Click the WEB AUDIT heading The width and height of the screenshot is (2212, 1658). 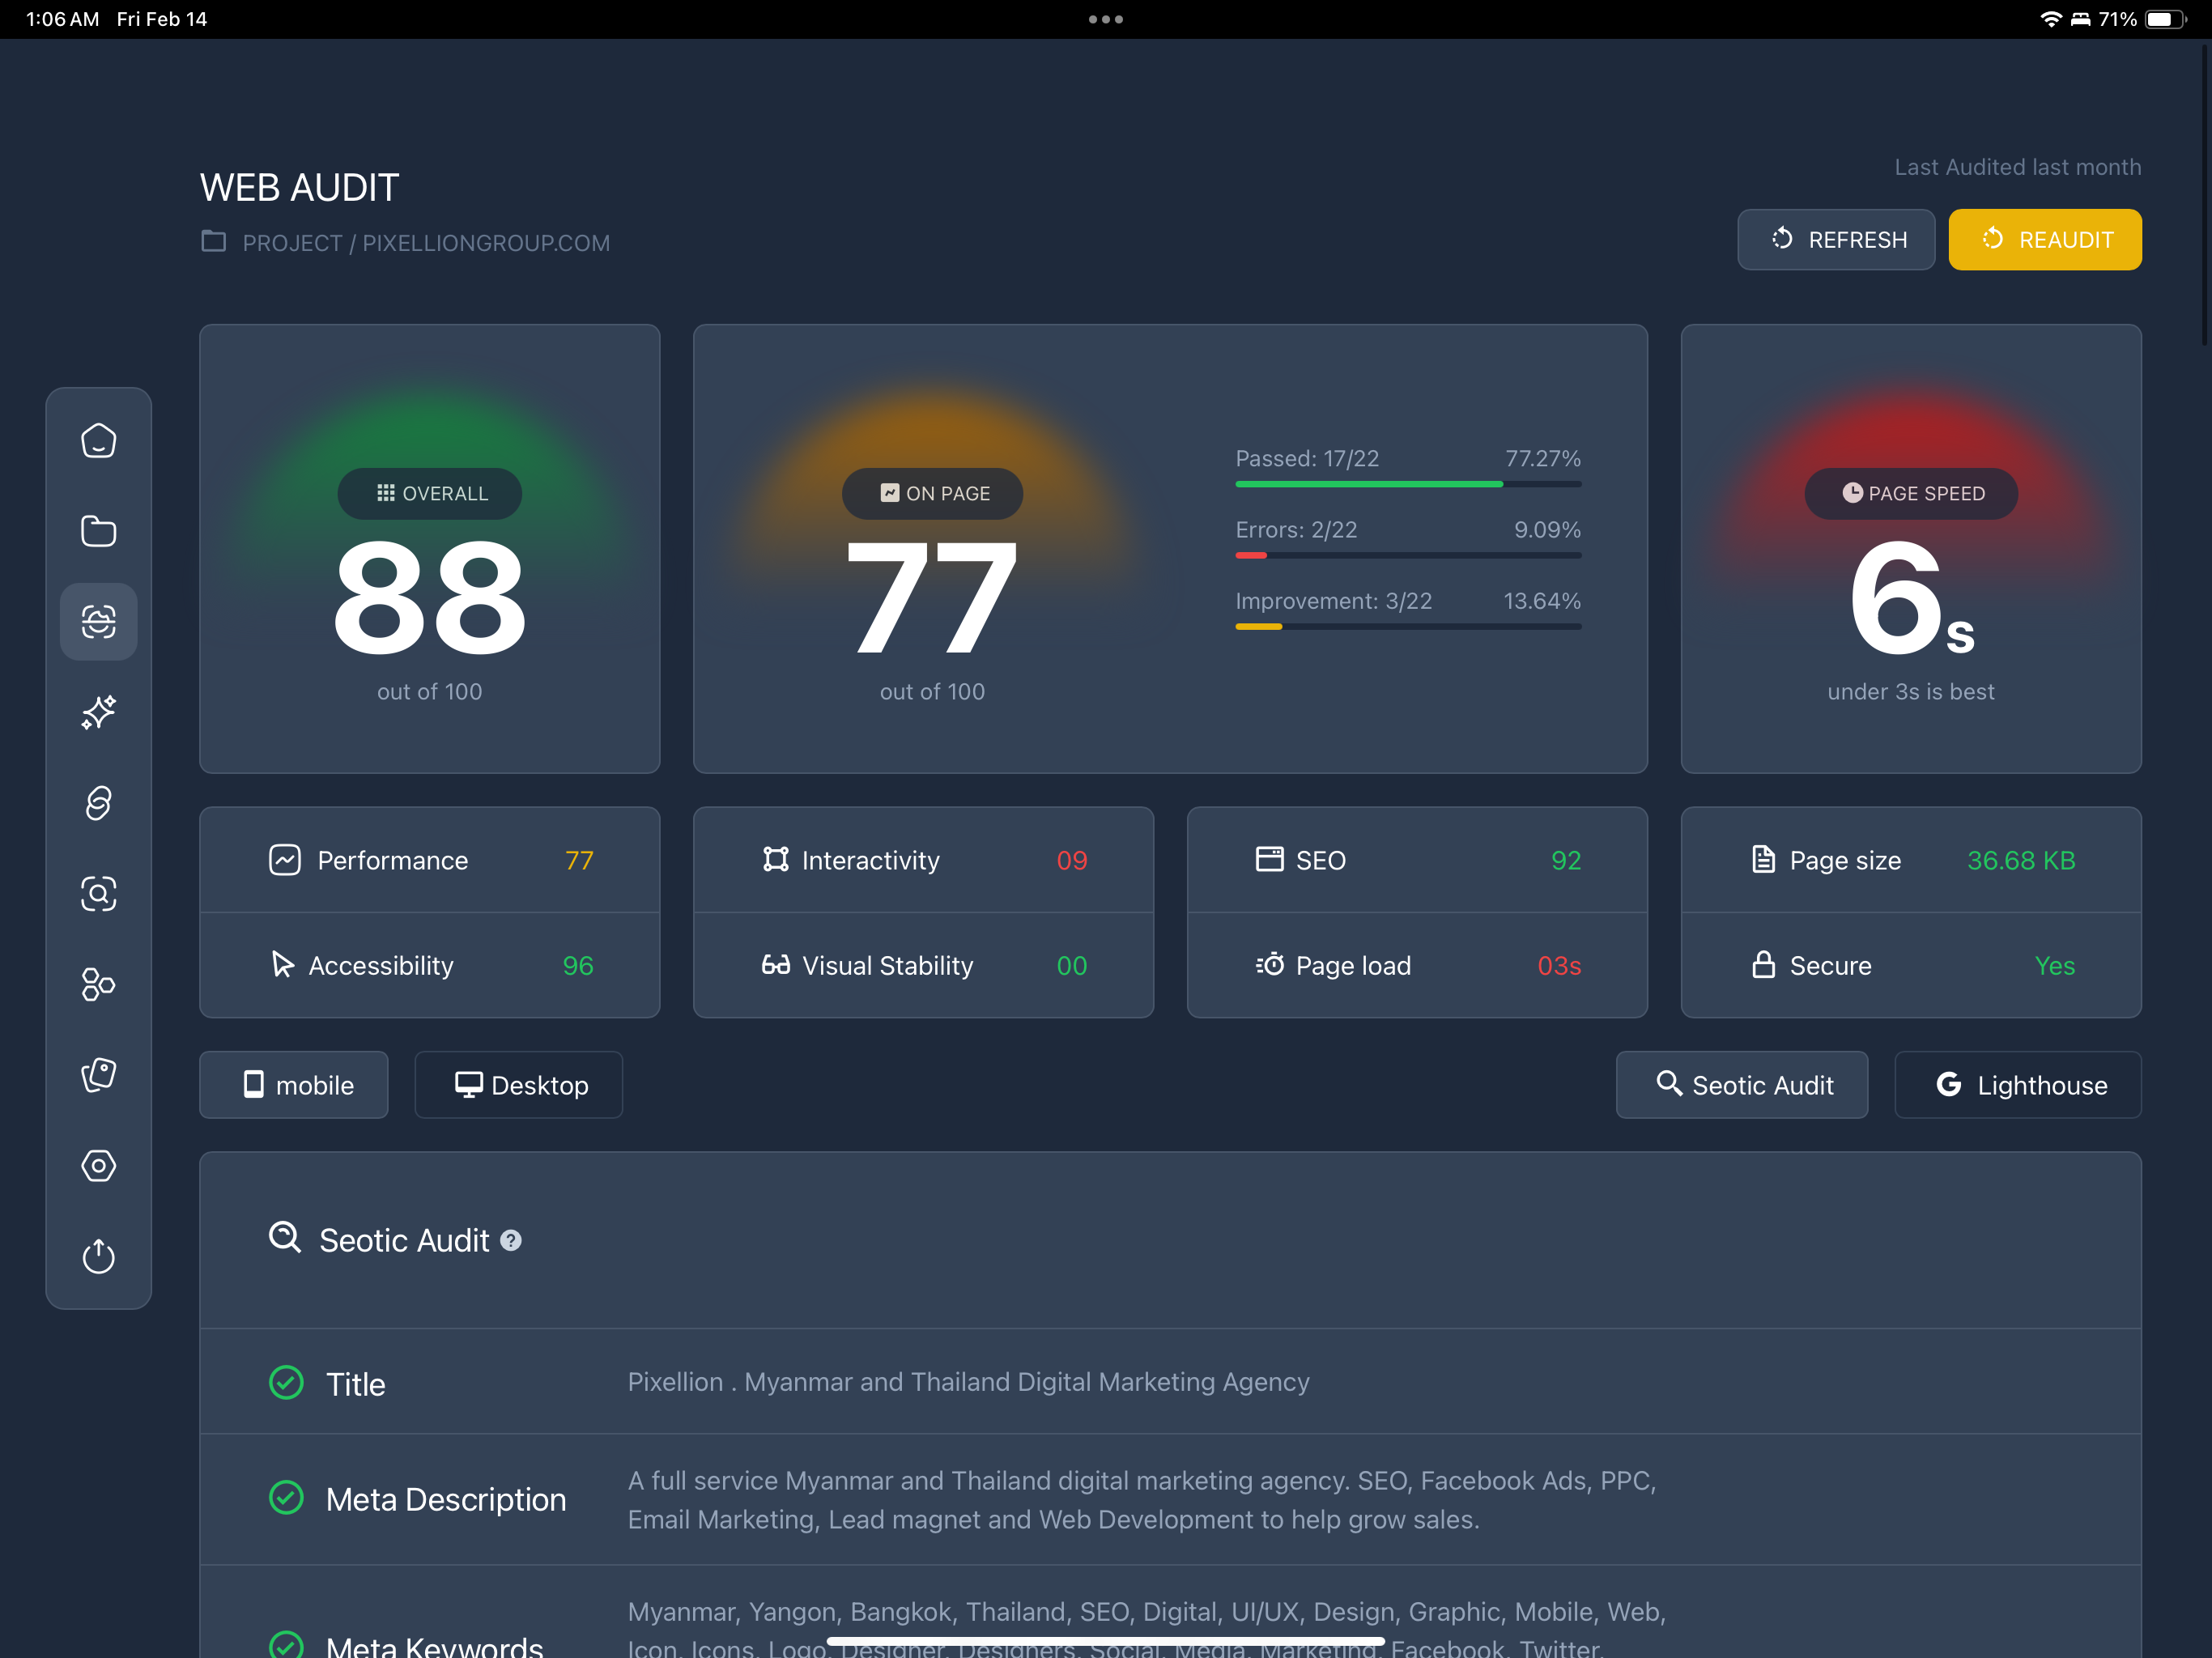click(299, 187)
